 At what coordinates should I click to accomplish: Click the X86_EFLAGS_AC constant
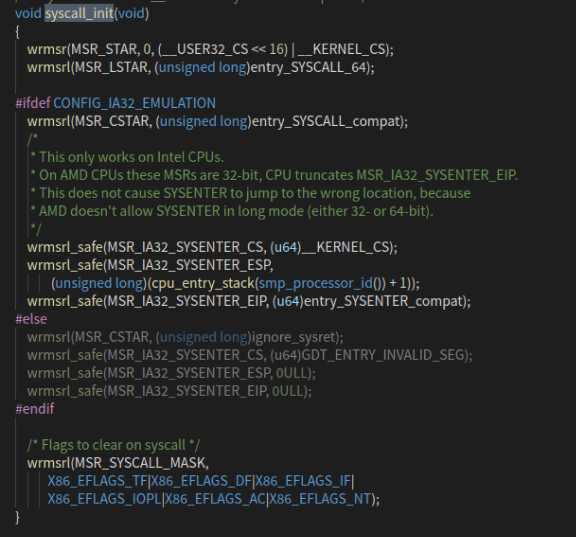[x=215, y=499]
